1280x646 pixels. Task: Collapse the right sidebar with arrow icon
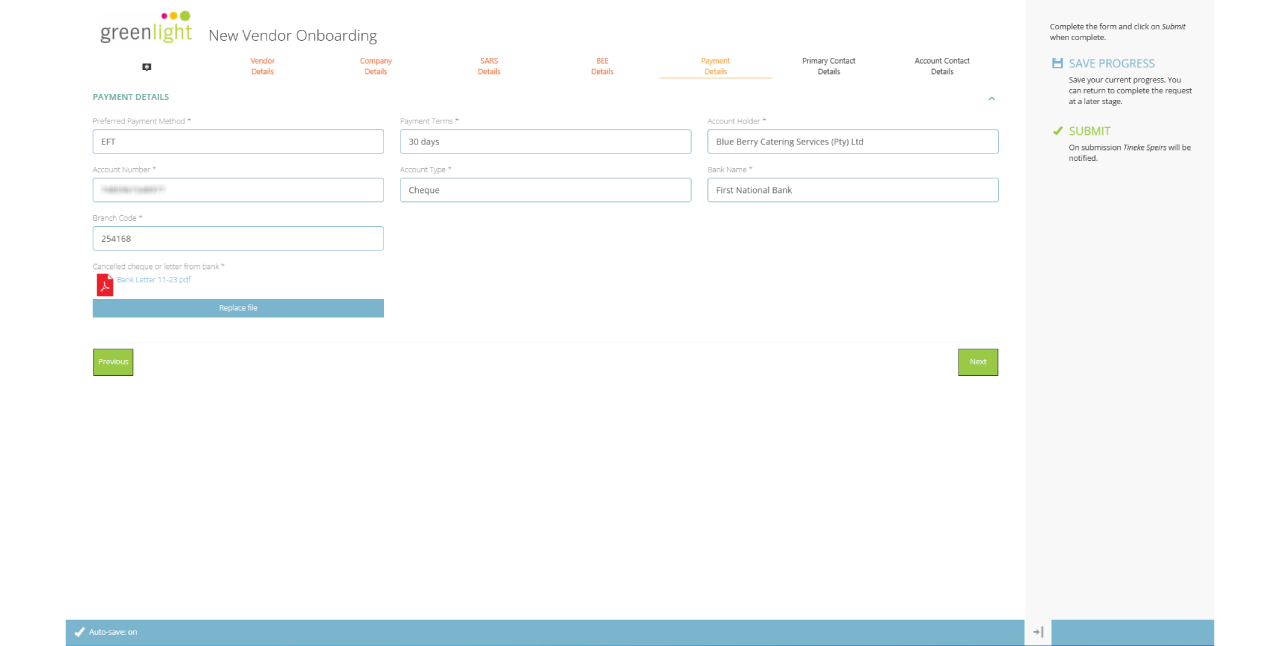[1038, 632]
